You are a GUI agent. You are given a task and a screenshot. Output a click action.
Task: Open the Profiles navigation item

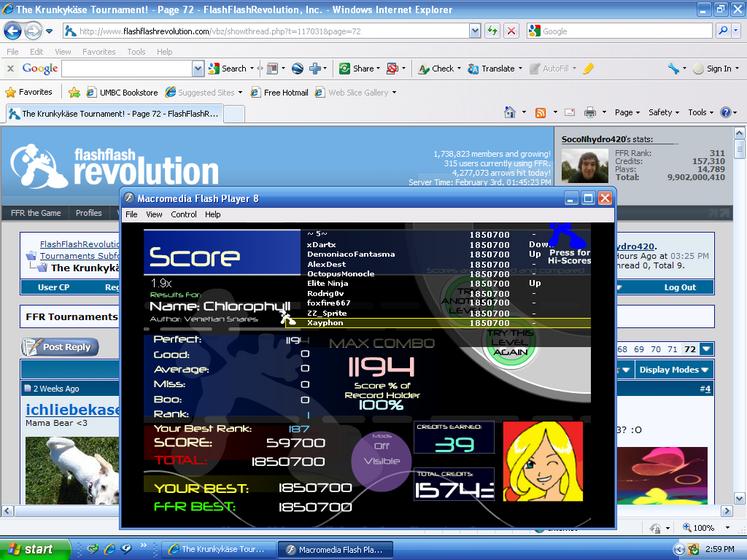coord(89,213)
